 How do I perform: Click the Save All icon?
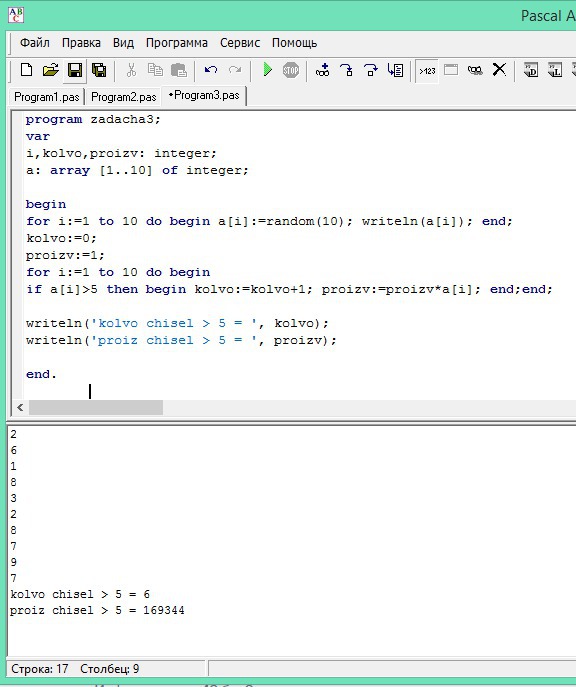click(99, 70)
